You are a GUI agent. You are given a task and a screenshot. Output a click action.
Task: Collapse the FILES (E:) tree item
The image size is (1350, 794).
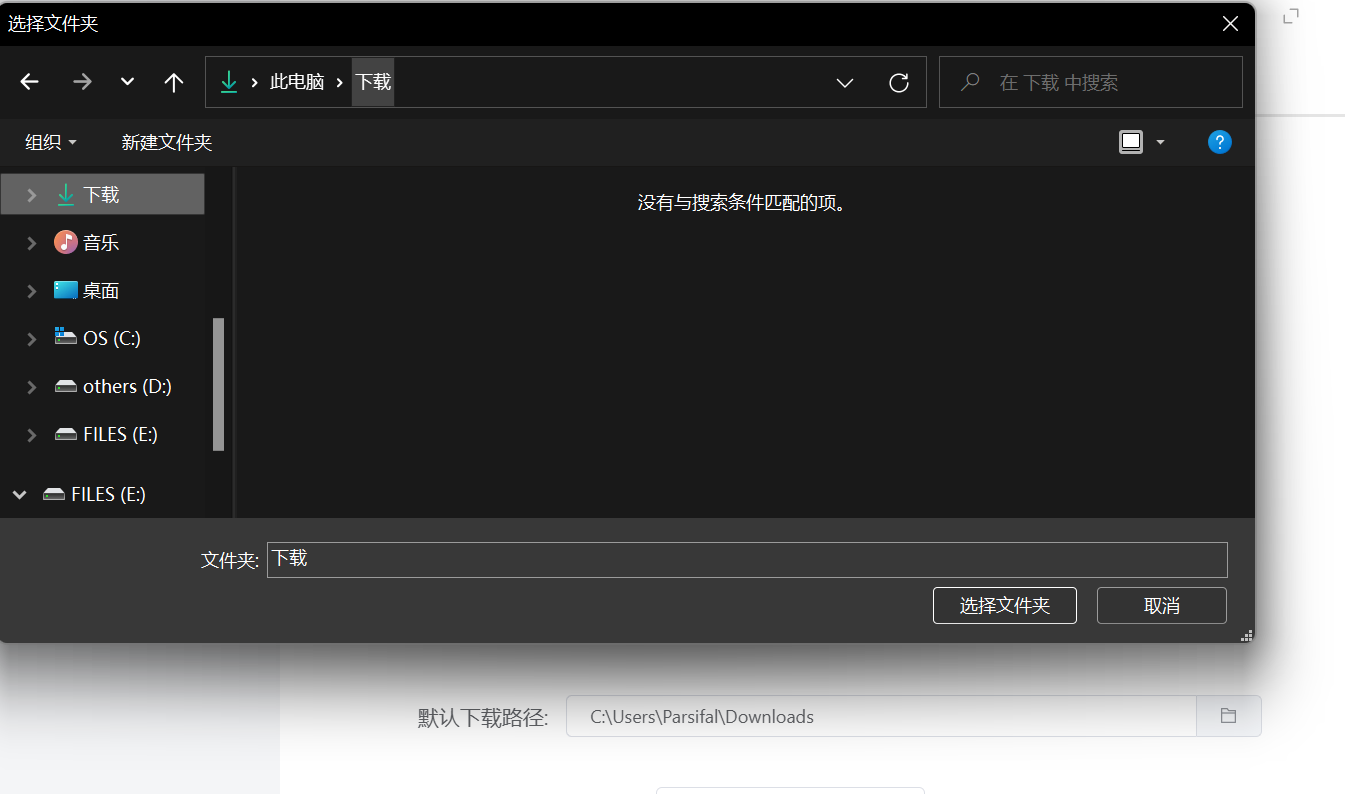tap(17, 493)
